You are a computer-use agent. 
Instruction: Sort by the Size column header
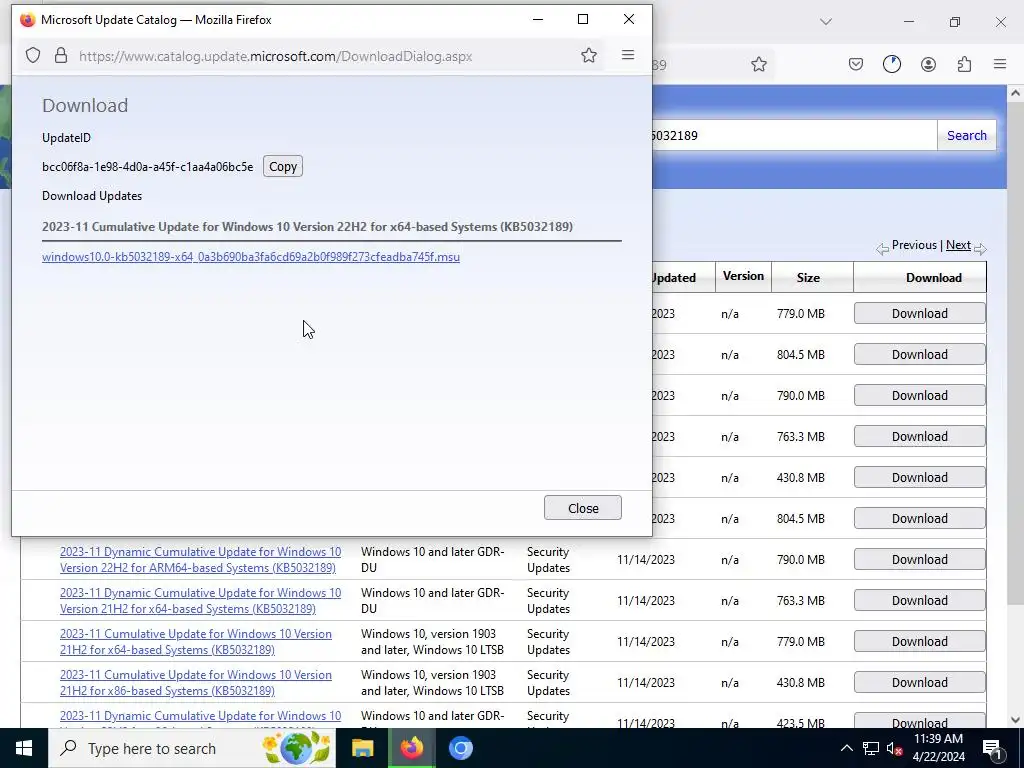click(x=808, y=278)
